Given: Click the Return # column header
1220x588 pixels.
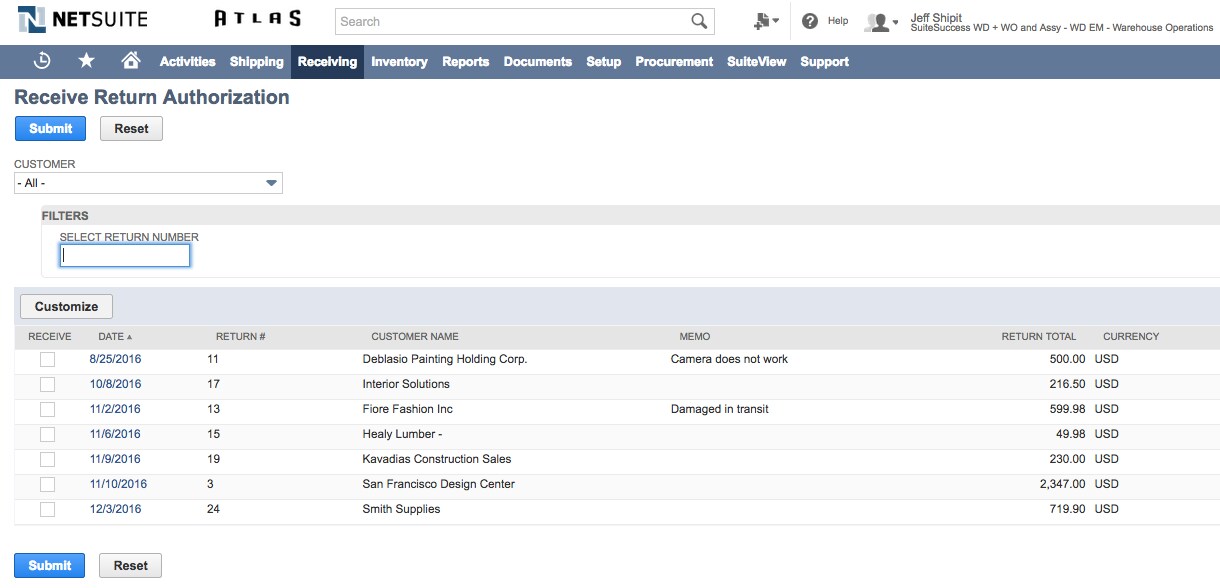Looking at the screenshot, I should 240,337.
